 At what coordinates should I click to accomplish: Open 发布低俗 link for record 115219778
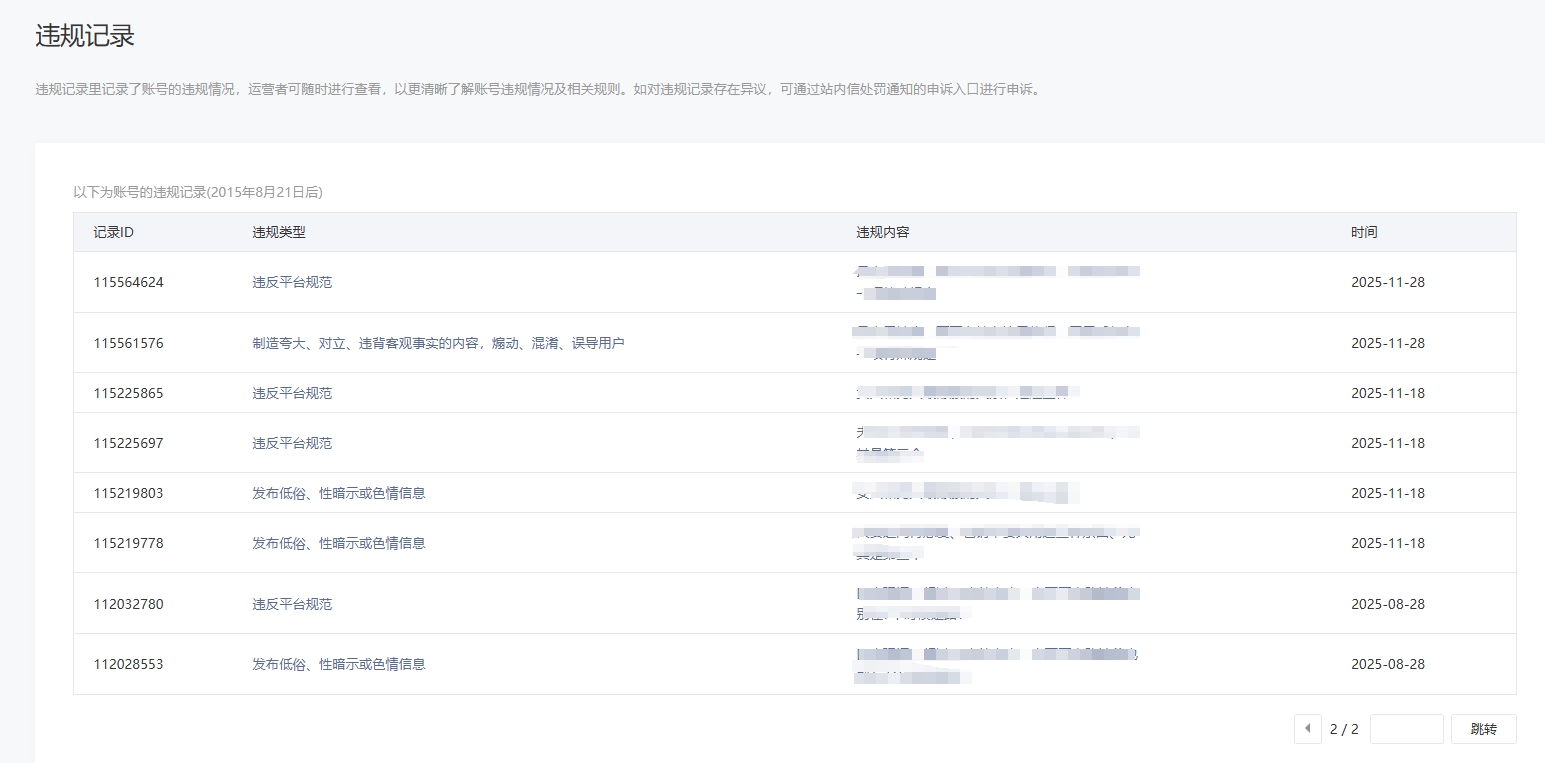338,543
